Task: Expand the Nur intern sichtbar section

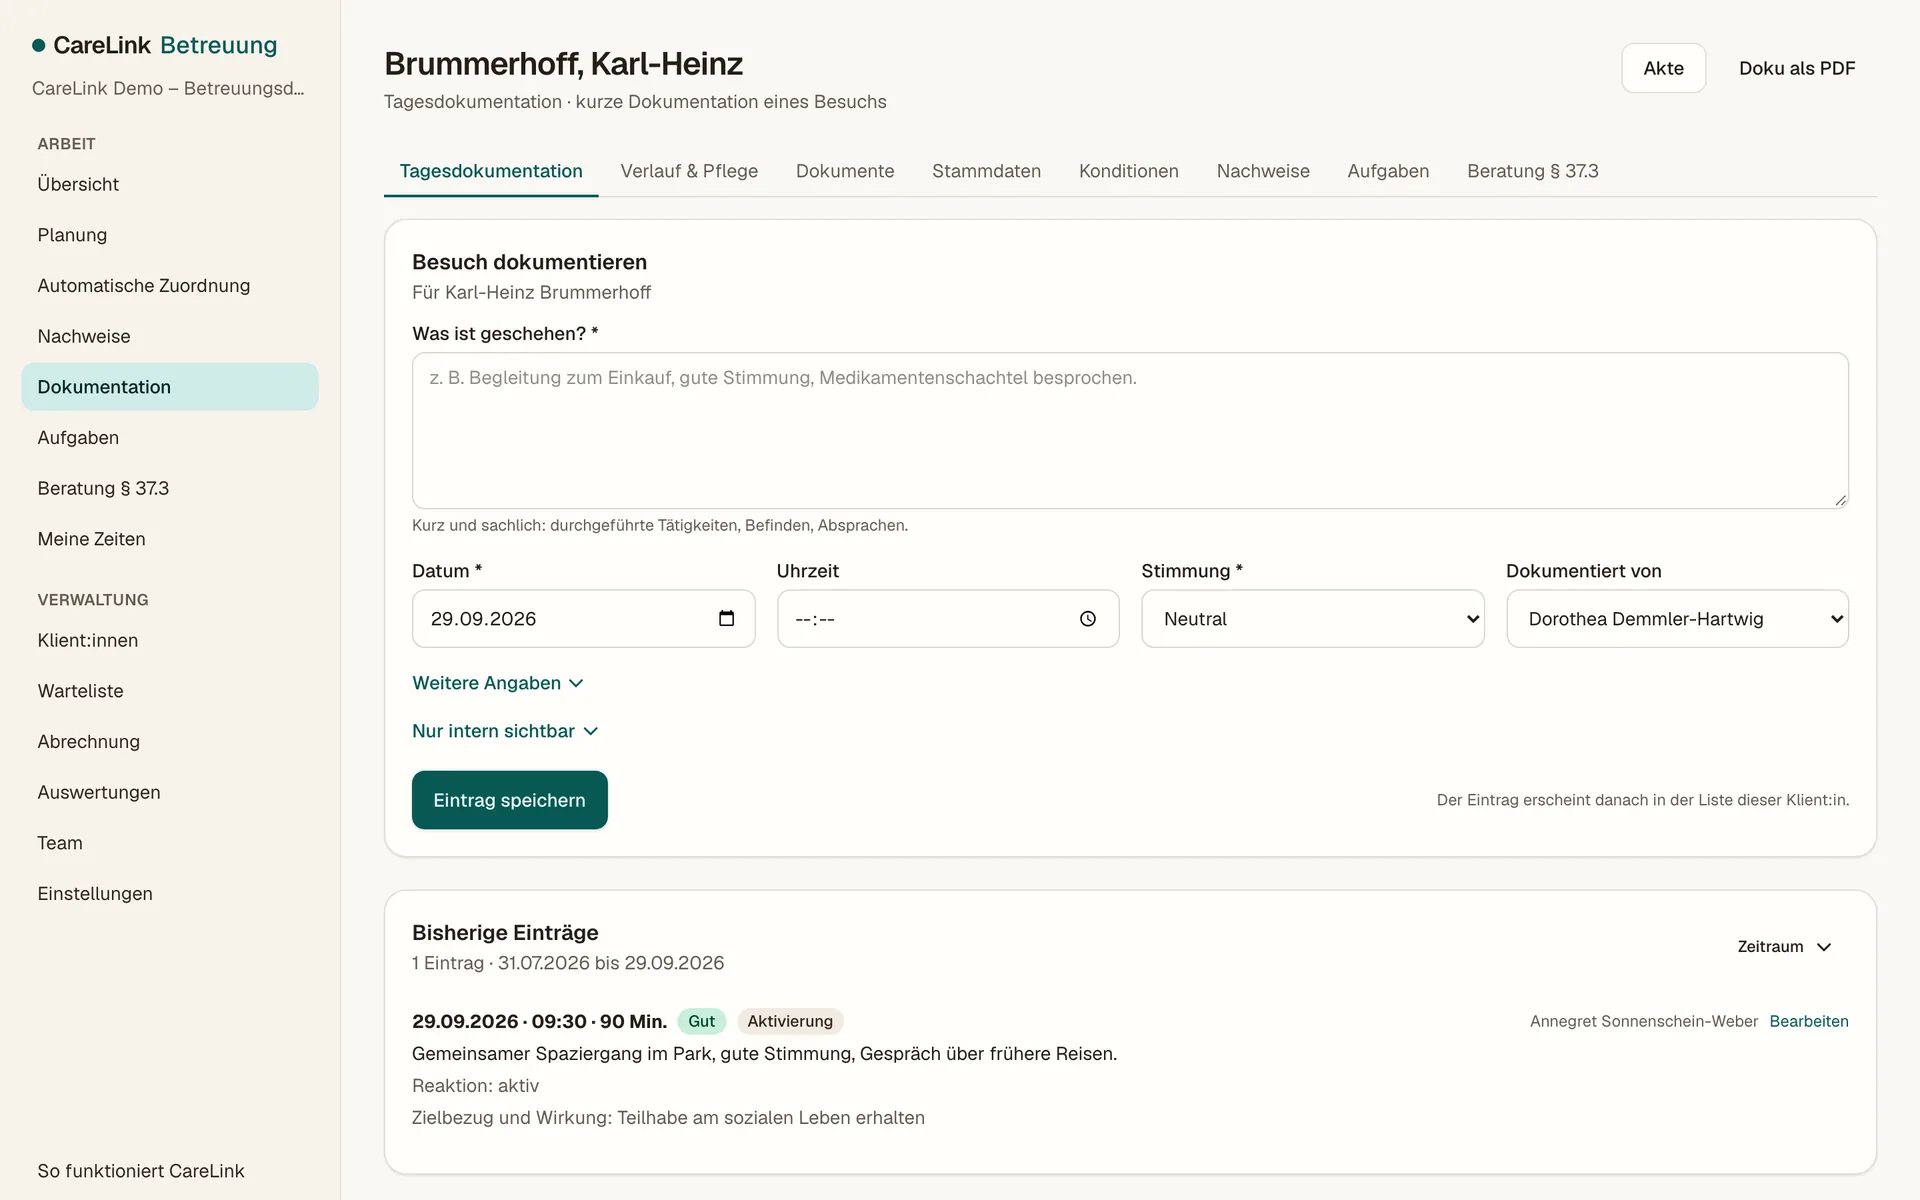Action: (x=505, y=731)
